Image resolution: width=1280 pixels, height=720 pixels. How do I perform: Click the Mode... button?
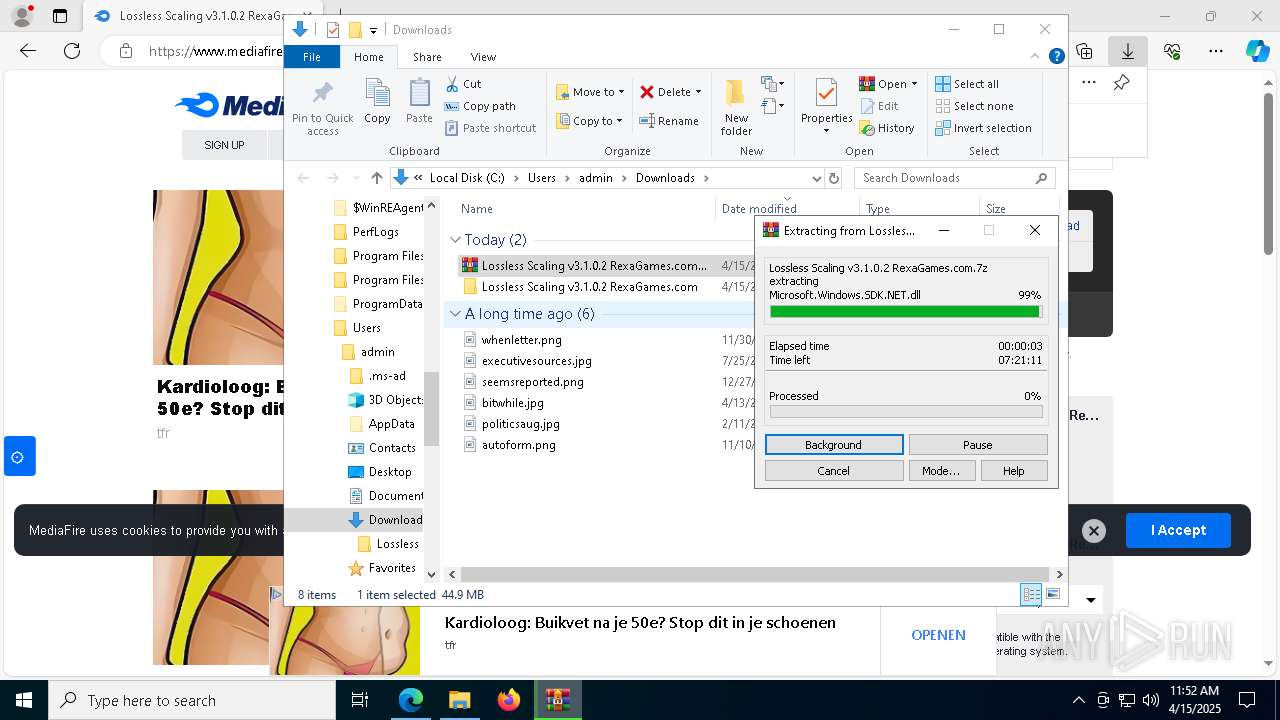pos(941,471)
